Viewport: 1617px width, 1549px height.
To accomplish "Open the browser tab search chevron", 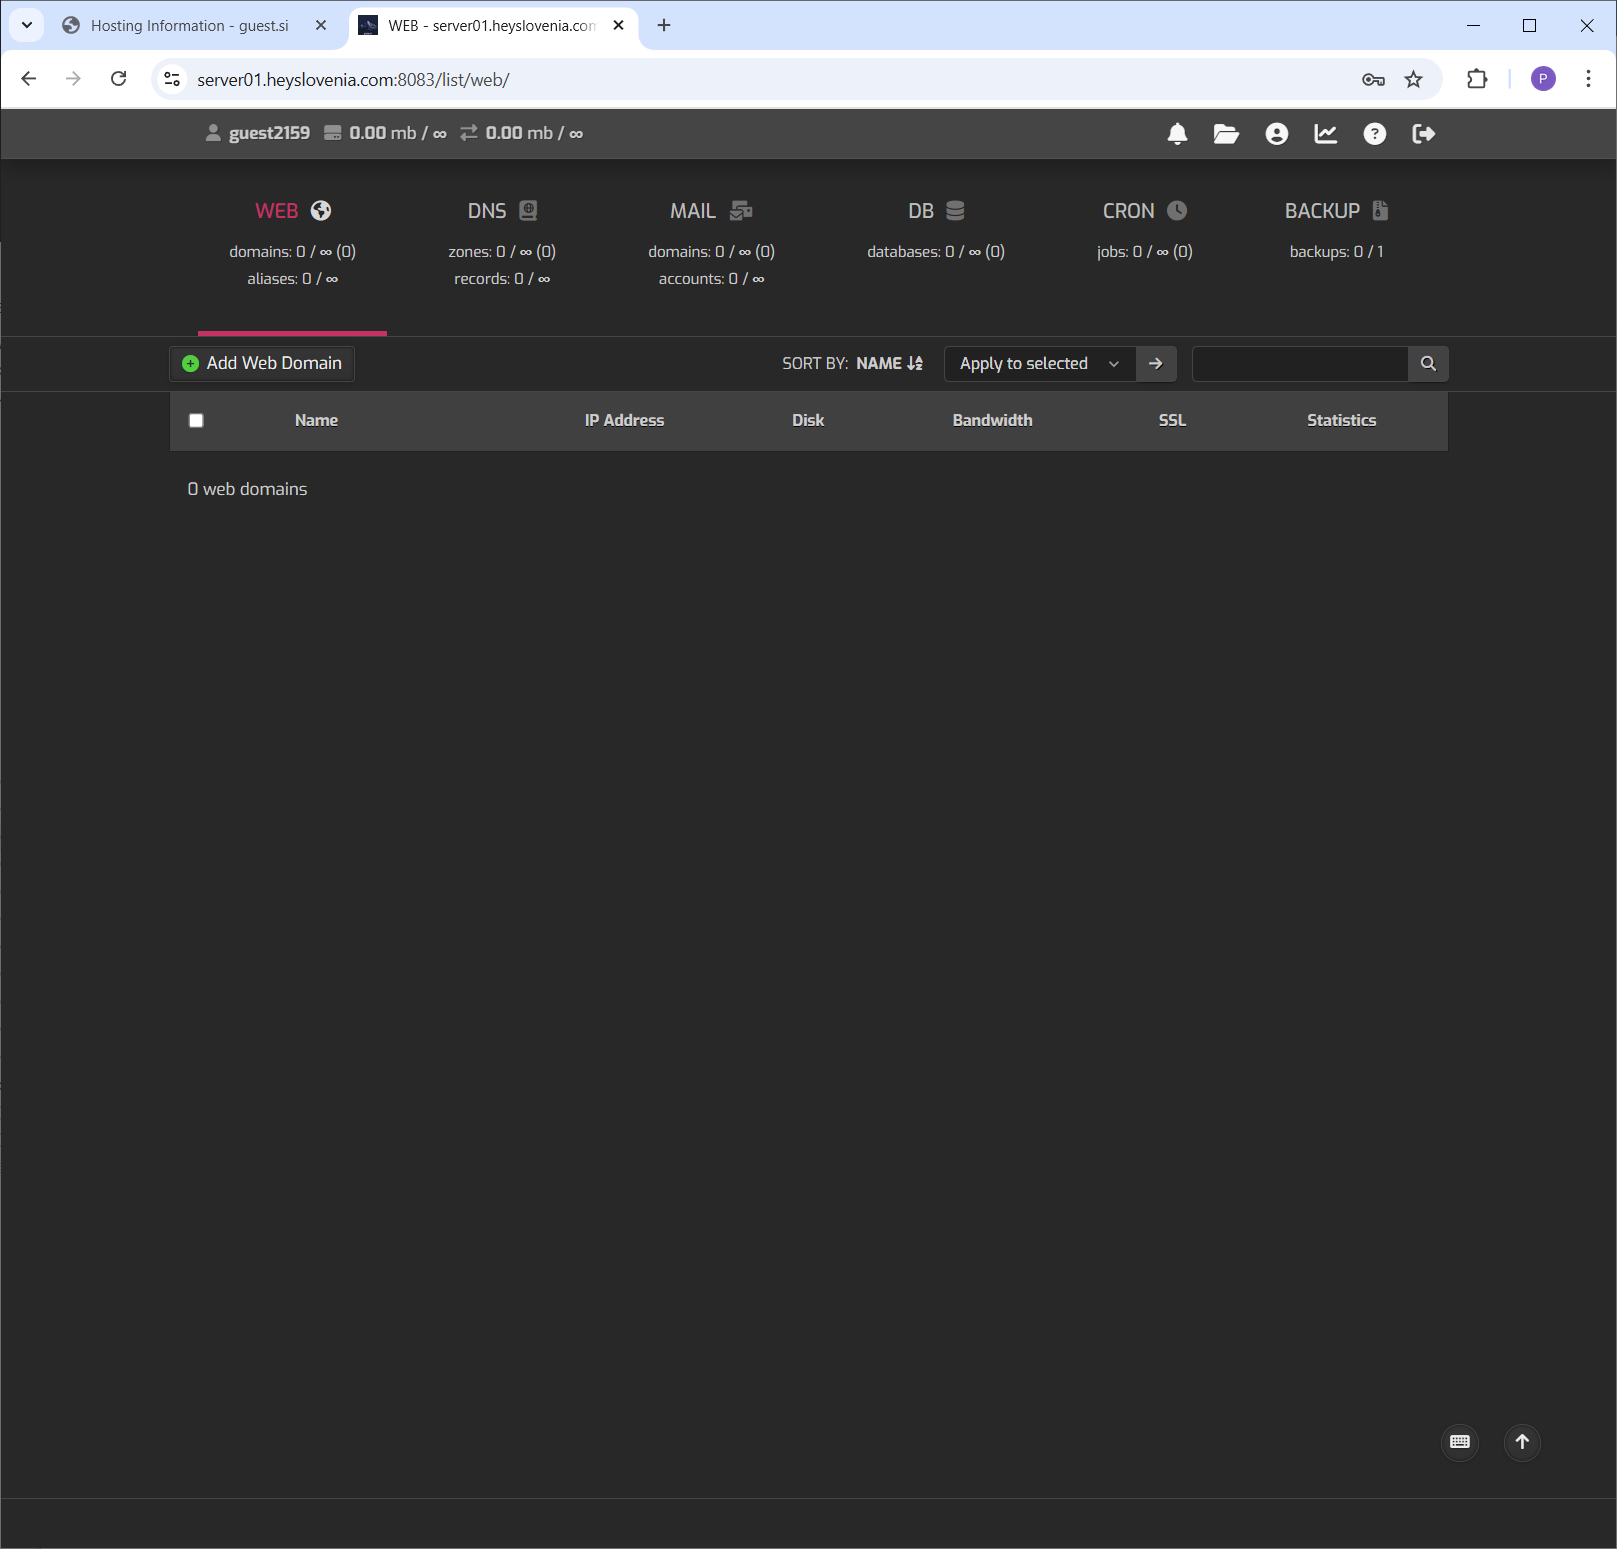I will (27, 25).
